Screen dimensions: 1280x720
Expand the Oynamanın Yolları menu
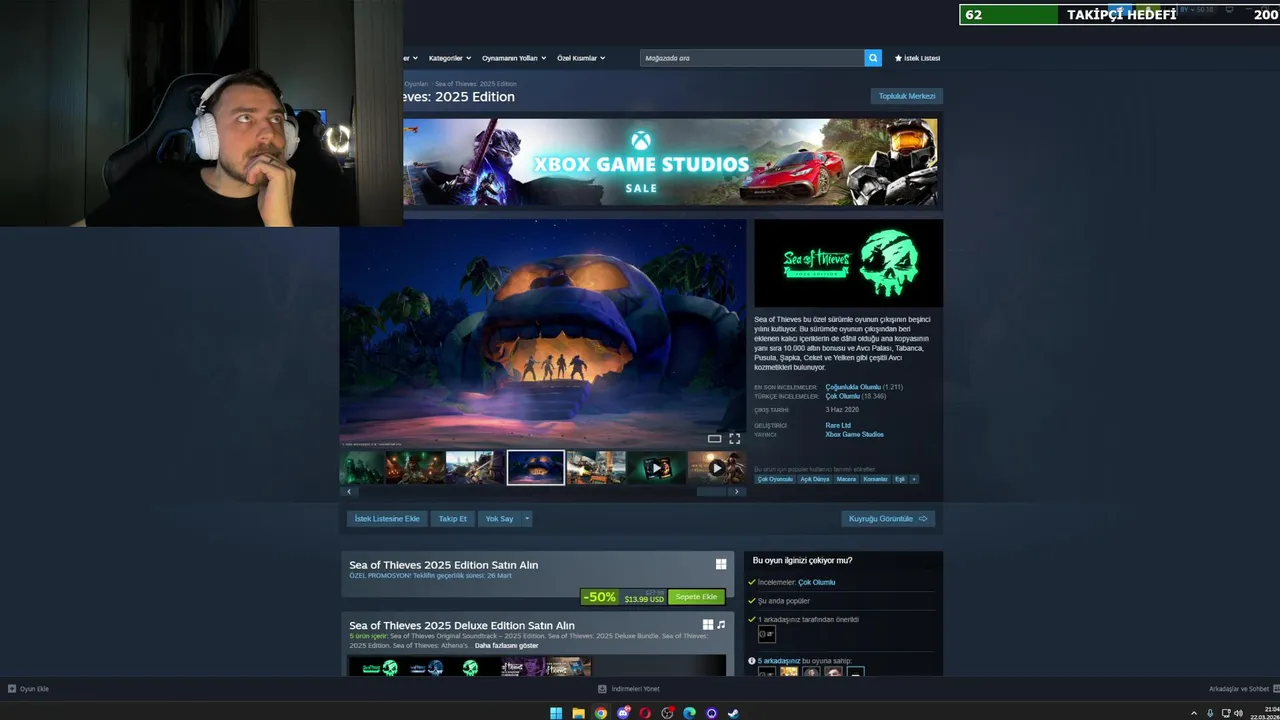tap(514, 58)
